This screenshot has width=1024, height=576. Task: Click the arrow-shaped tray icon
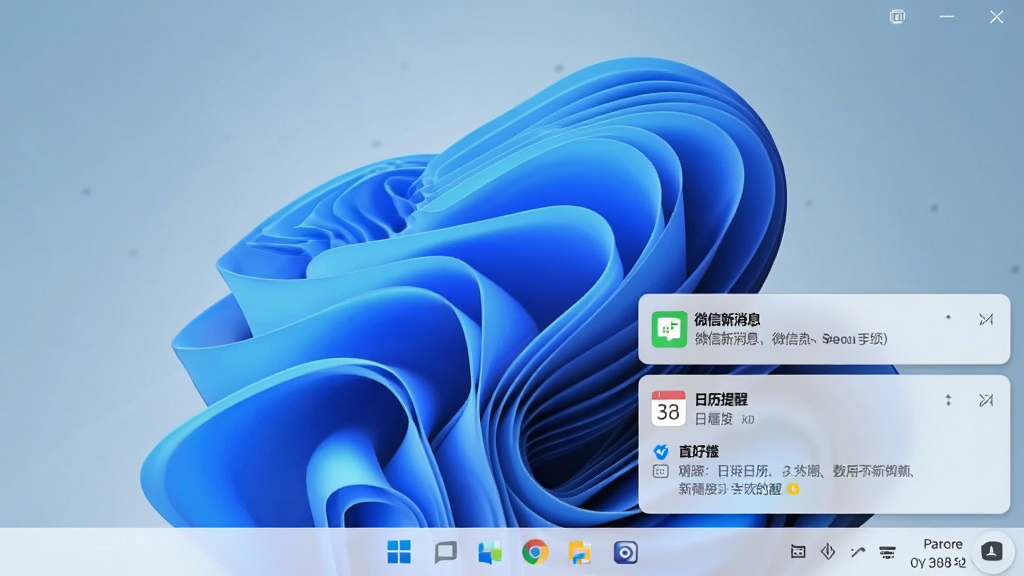click(x=857, y=552)
